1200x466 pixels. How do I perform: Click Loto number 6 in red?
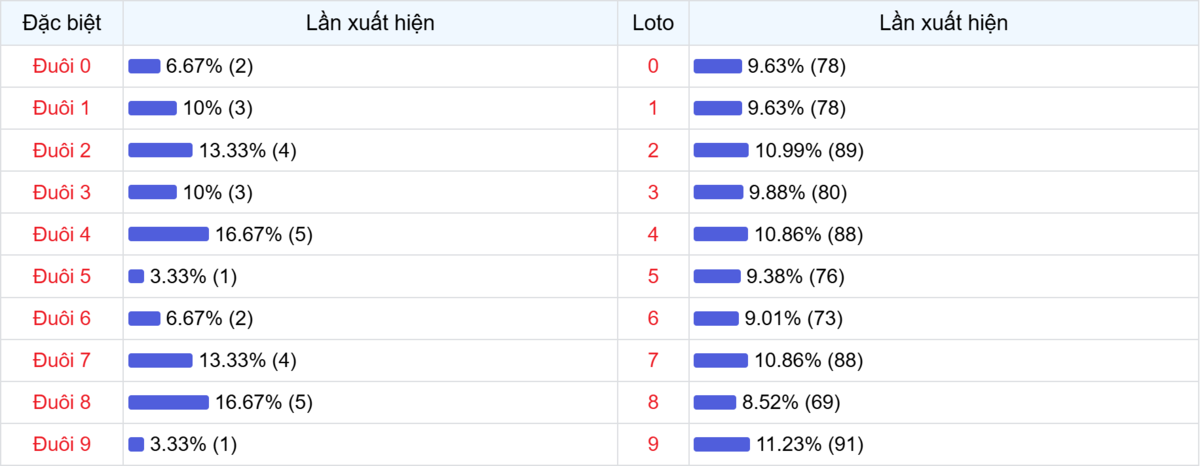(653, 318)
